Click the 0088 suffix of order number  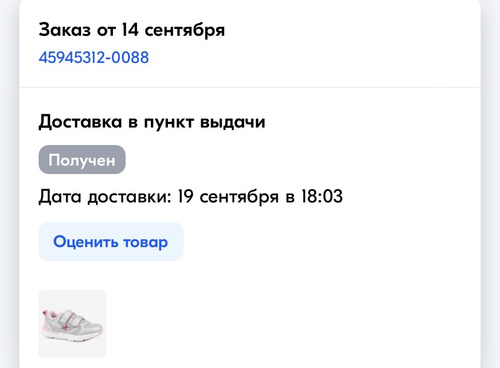click(x=130, y=57)
